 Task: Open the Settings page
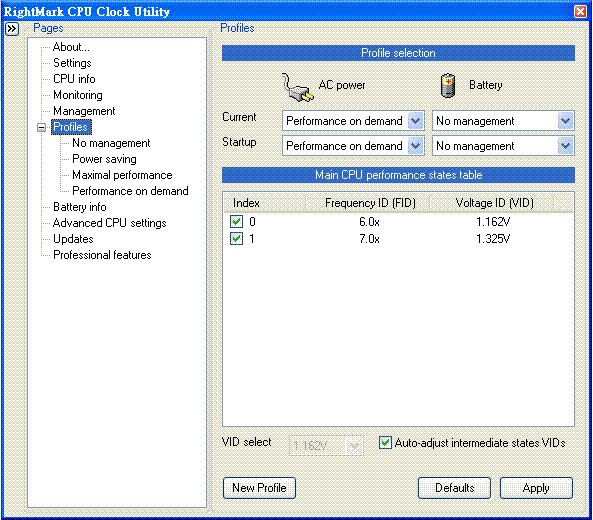[x=72, y=63]
